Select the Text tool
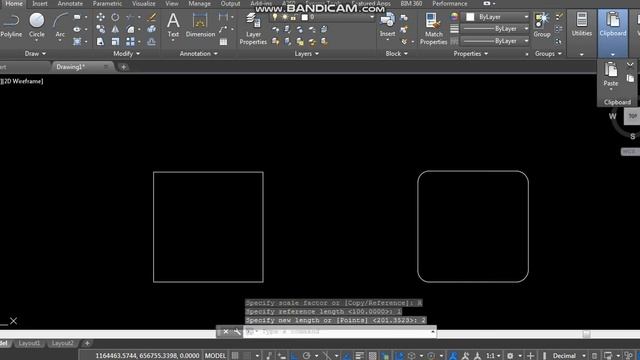640x360 pixels. 173,25
